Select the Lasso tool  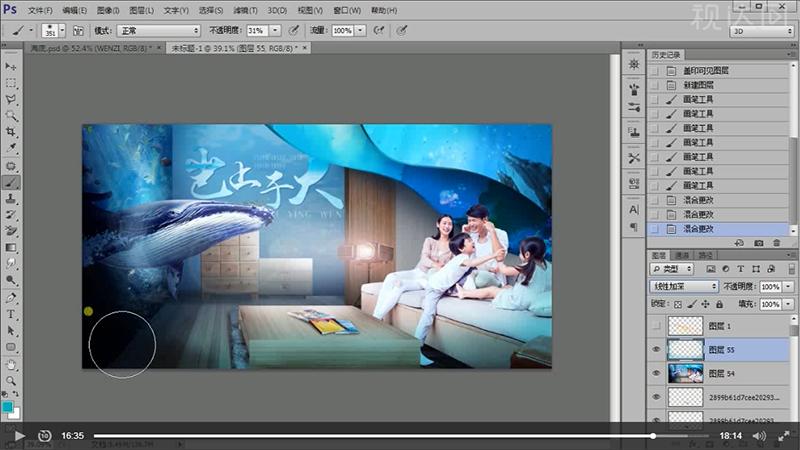(x=11, y=100)
